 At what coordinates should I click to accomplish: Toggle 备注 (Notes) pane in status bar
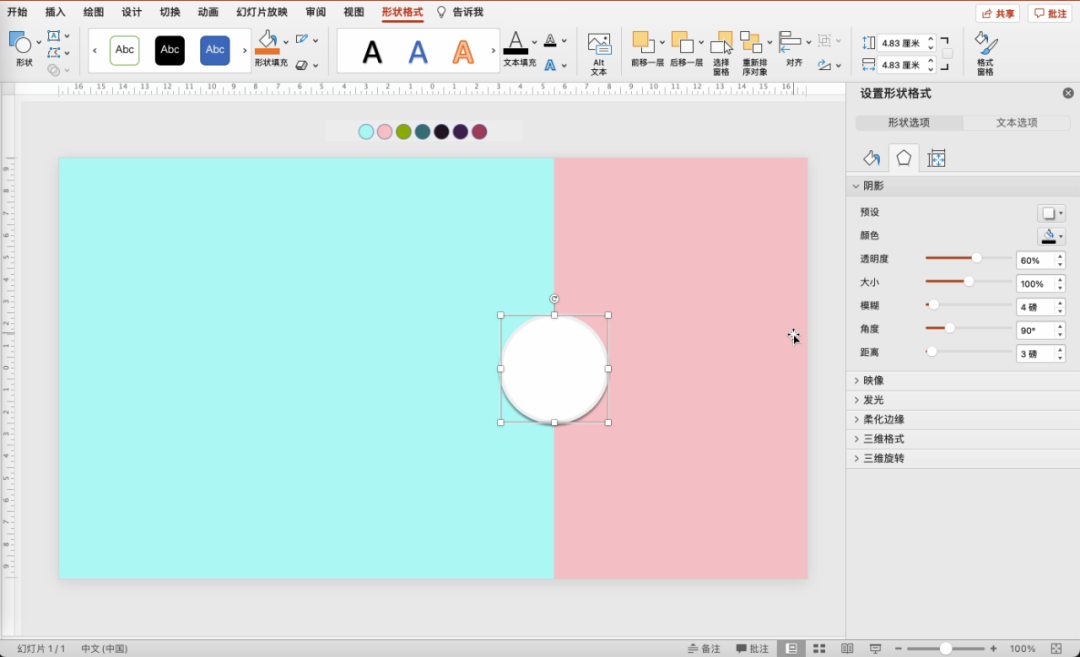704,649
